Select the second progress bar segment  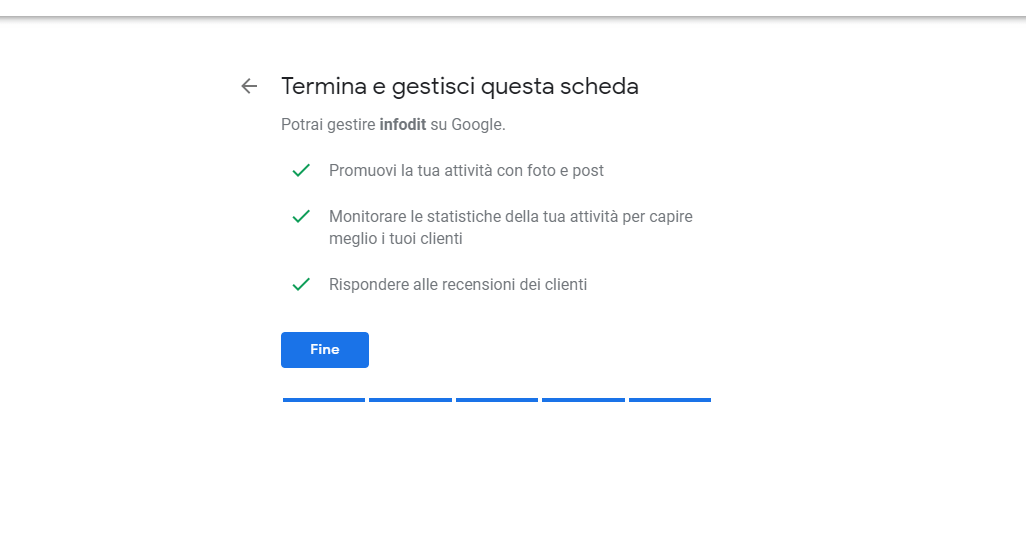(410, 400)
